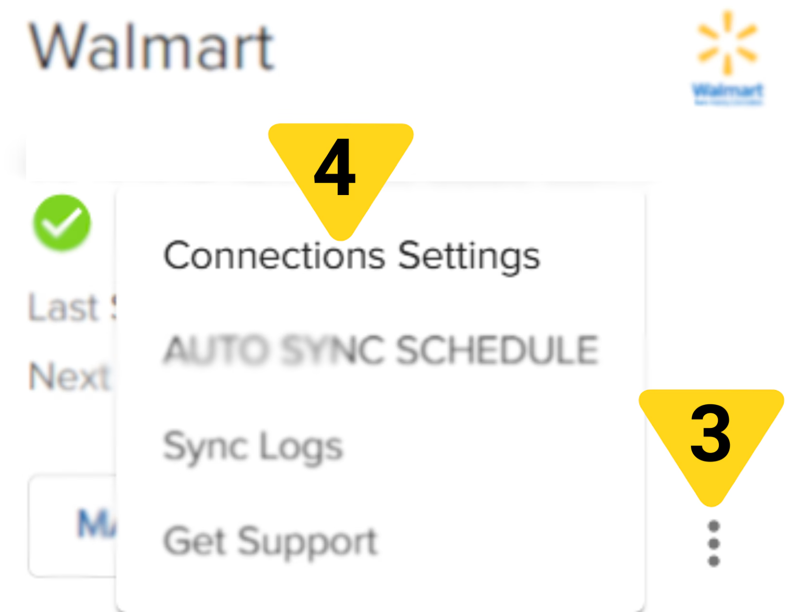
Task: Open the connection actions dropdown
Action: click(x=712, y=542)
